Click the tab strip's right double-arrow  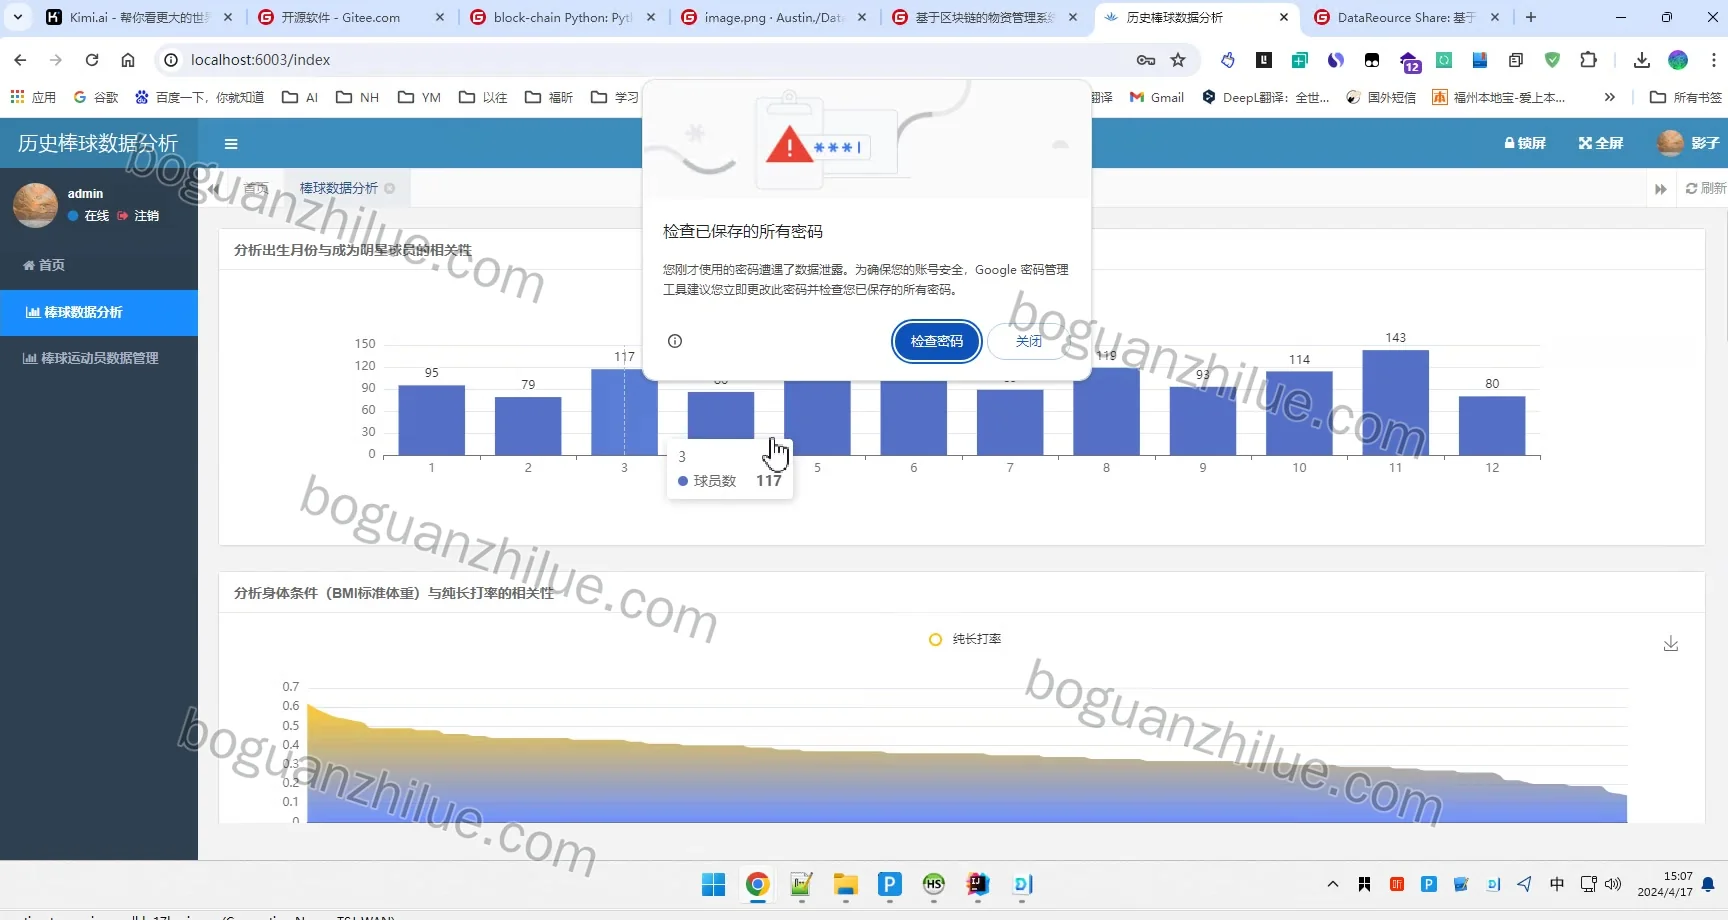coord(1661,189)
